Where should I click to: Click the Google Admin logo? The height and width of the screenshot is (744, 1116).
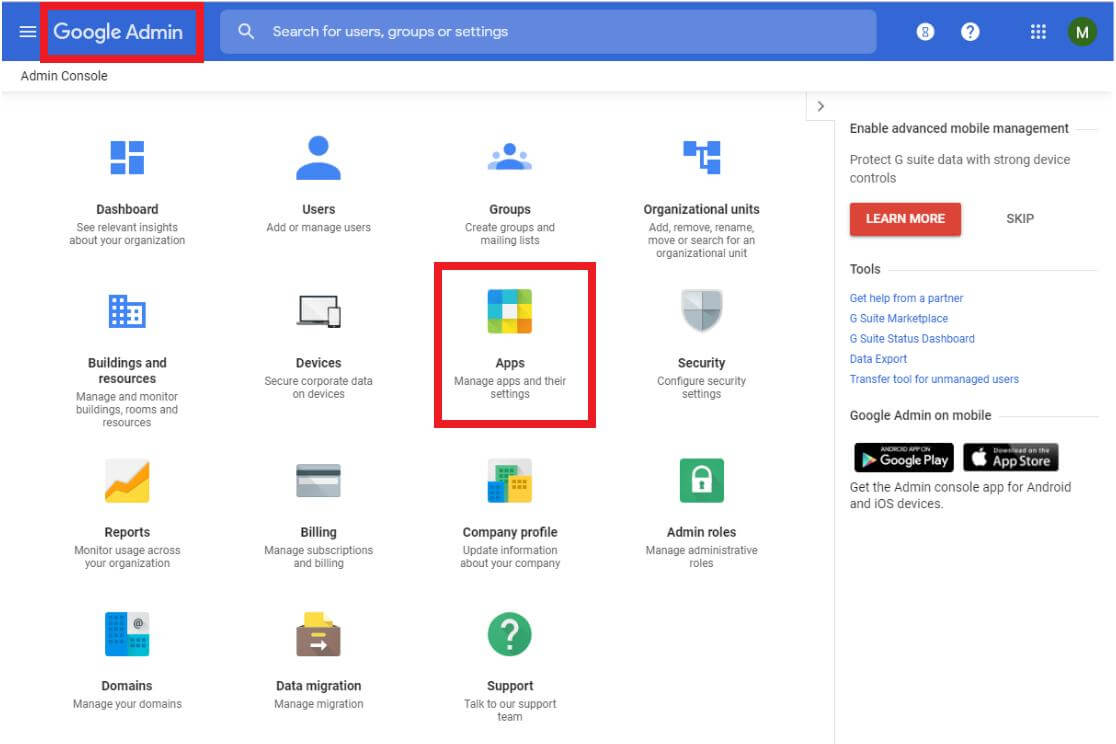[118, 31]
